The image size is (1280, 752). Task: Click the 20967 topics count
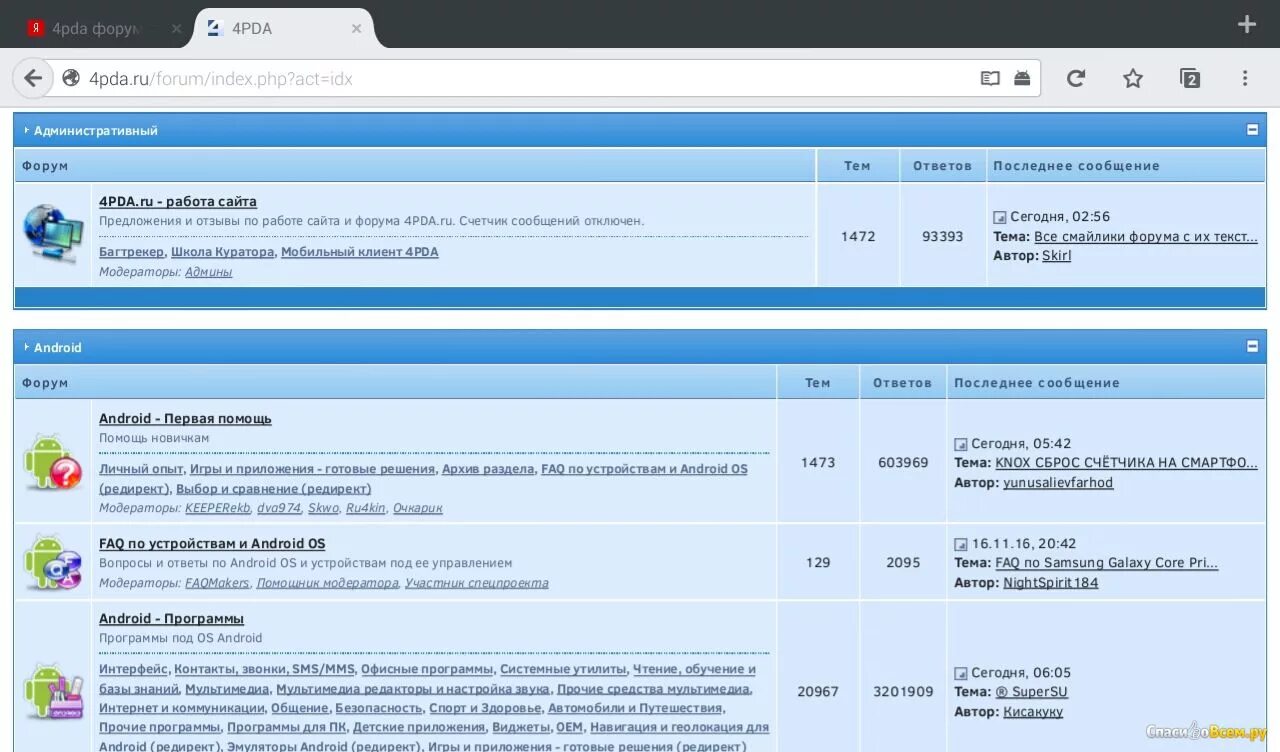tap(817, 691)
